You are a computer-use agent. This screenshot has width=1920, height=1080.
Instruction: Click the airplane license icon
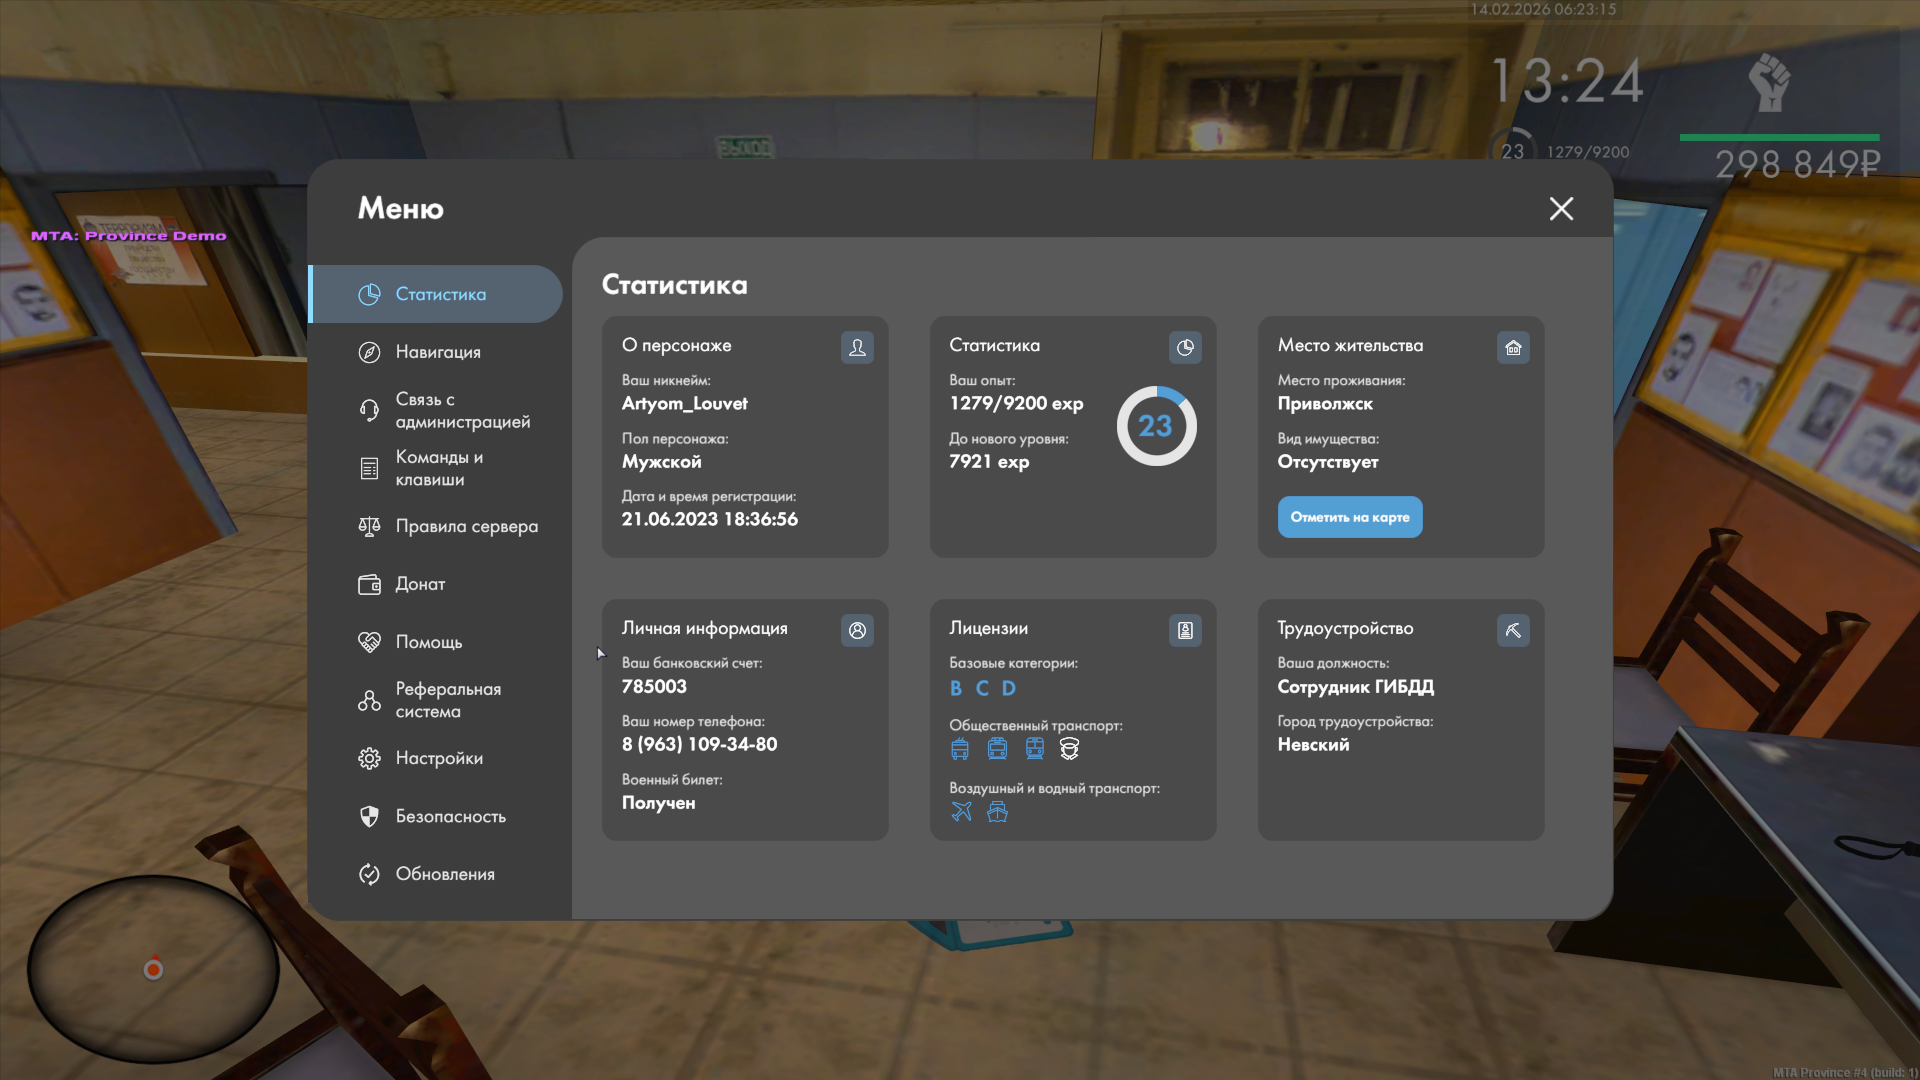[961, 811]
